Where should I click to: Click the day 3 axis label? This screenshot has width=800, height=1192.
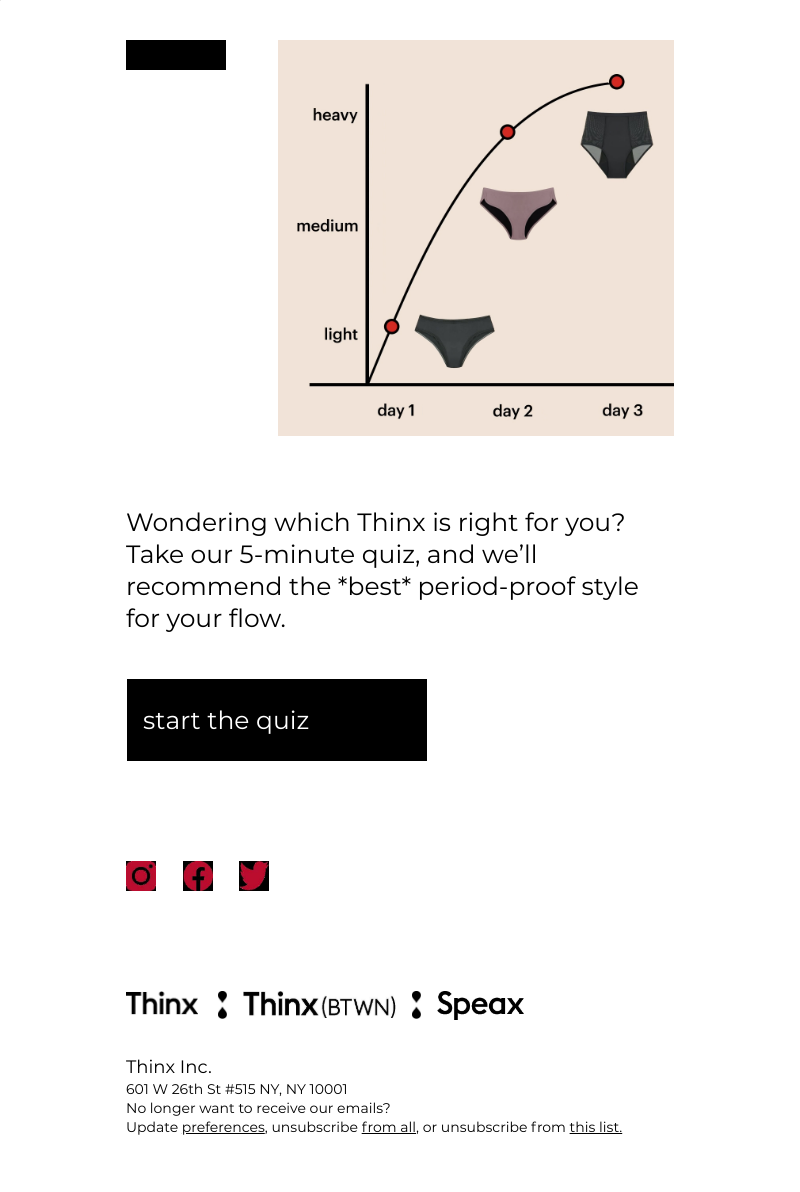pyautogui.click(x=622, y=410)
